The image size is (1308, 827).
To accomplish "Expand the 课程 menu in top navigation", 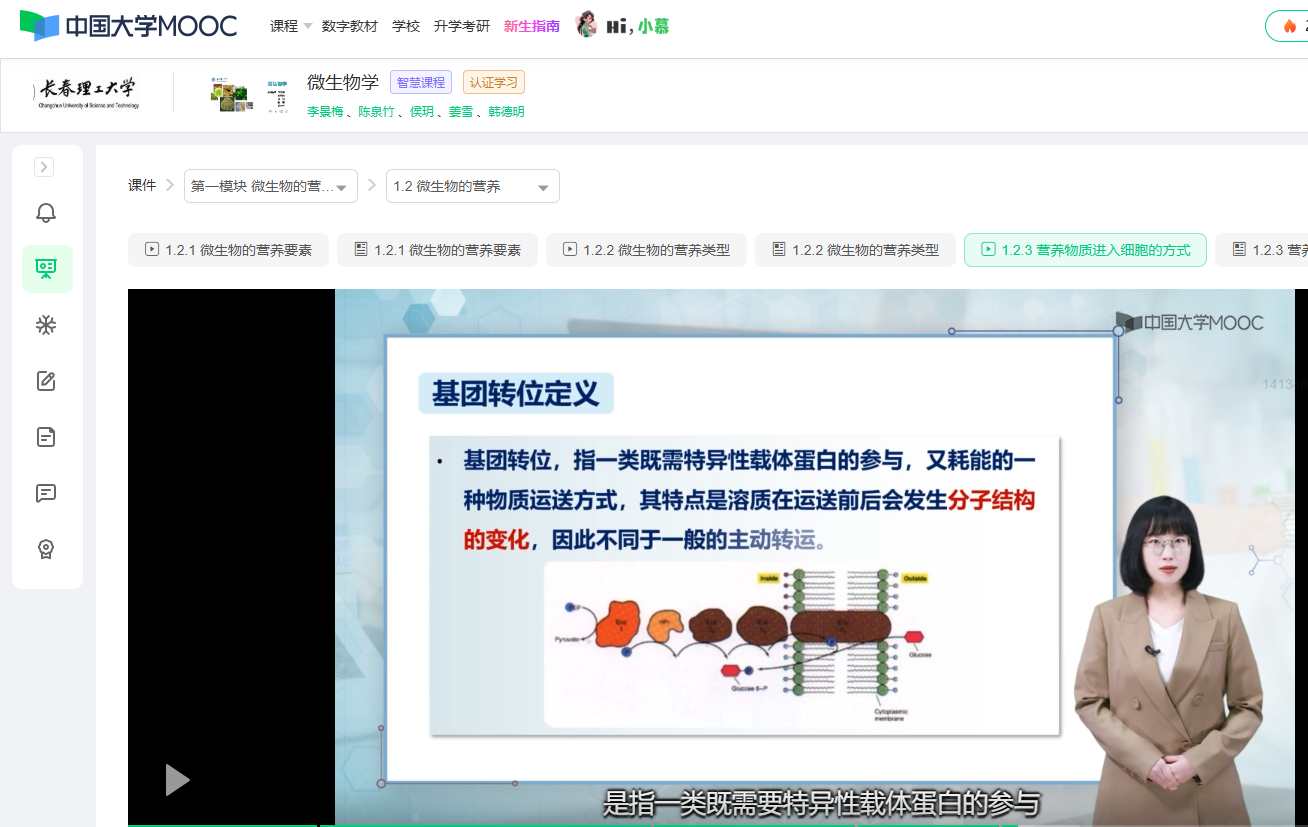I will [x=291, y=26].
